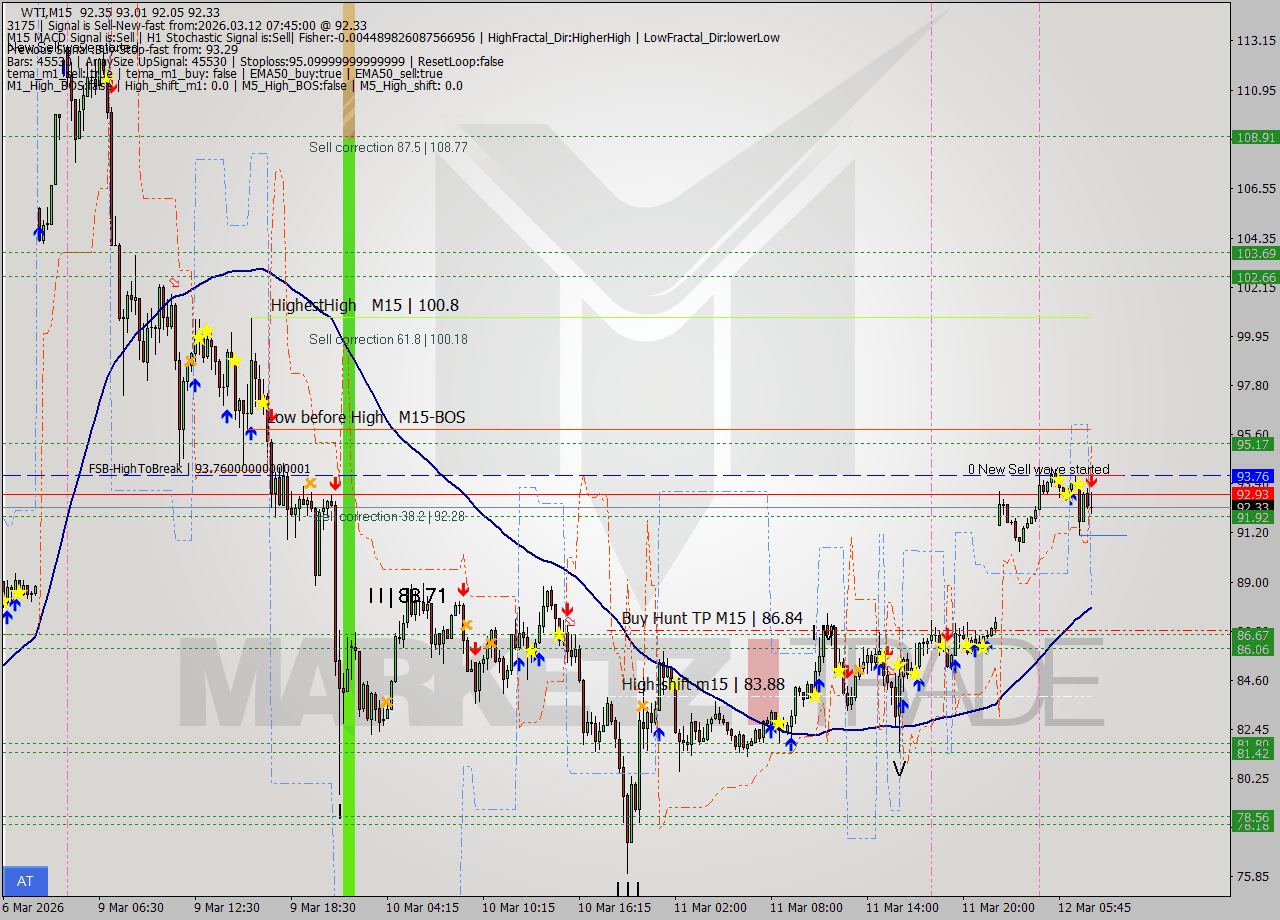Click the "Buy Hunt TP M15 | 86.84" annotation
1280x920 pixels.
point(711,618)
